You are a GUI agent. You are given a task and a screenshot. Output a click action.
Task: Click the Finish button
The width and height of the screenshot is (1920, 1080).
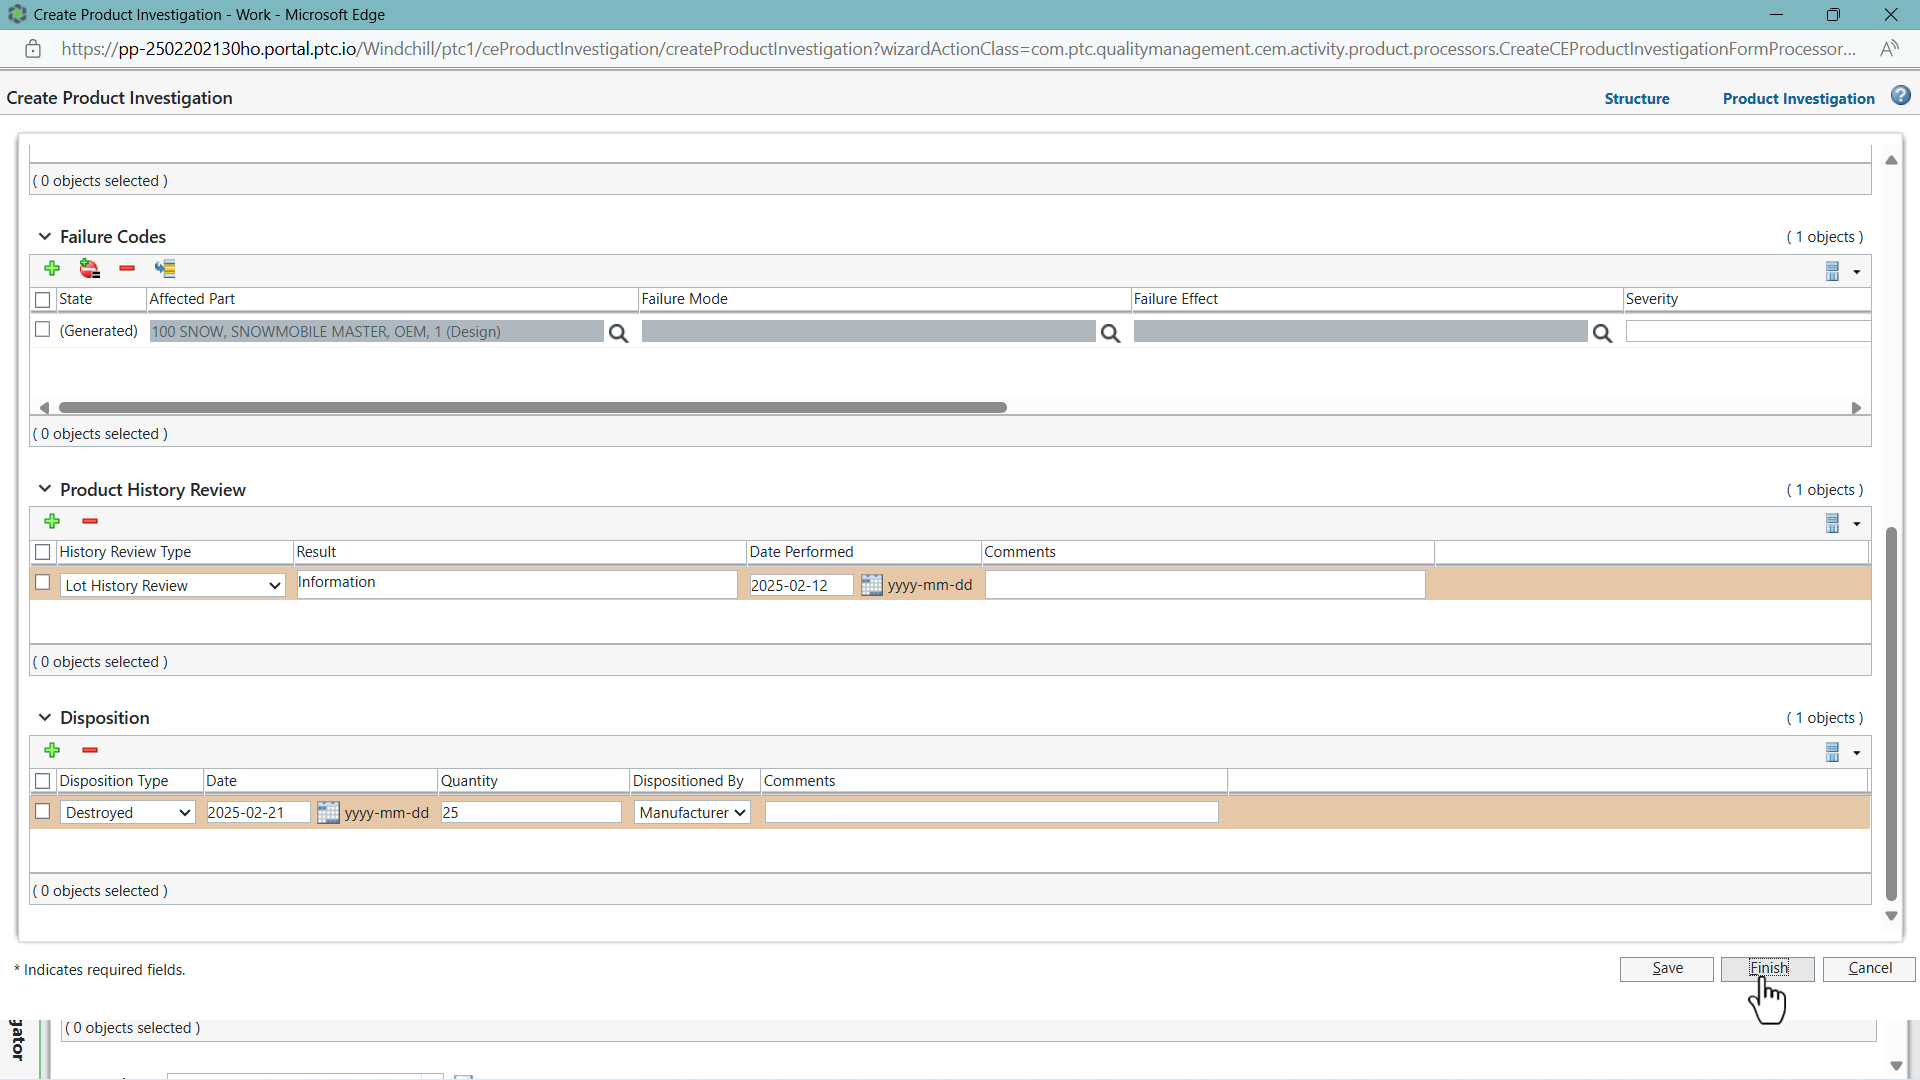click(x=1768, y=968)
